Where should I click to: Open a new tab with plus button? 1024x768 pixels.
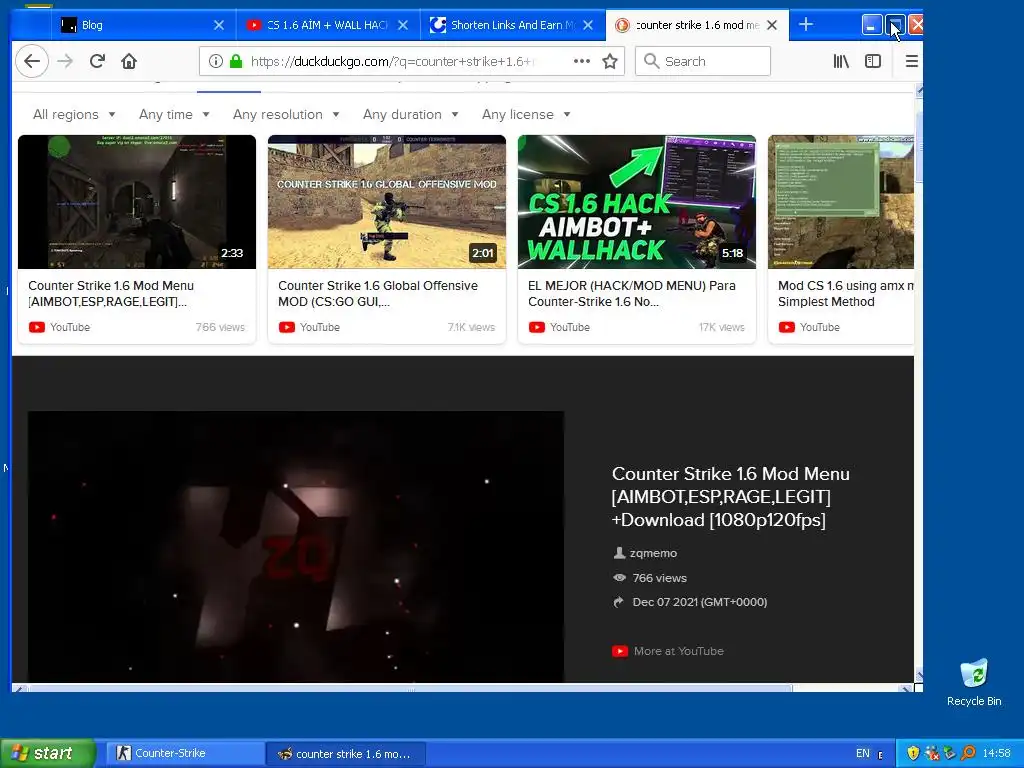(x=806, y=25)
